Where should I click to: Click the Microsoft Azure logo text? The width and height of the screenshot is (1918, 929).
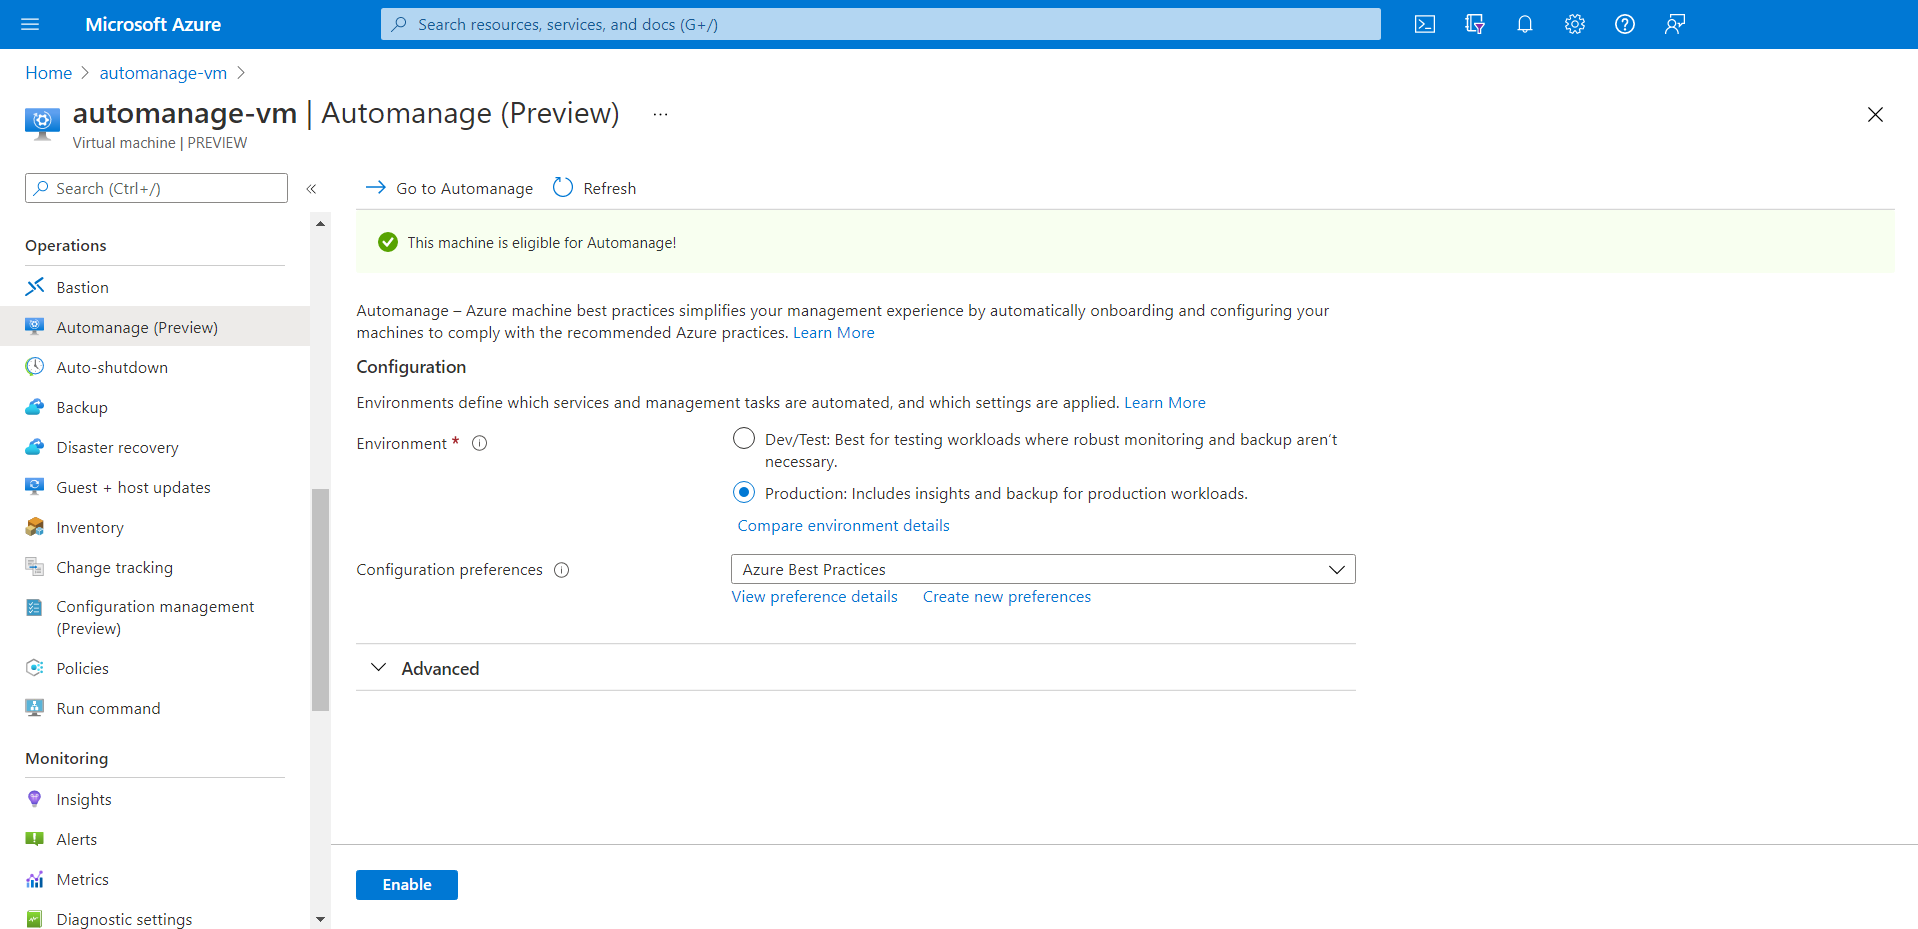click(153, 24)
